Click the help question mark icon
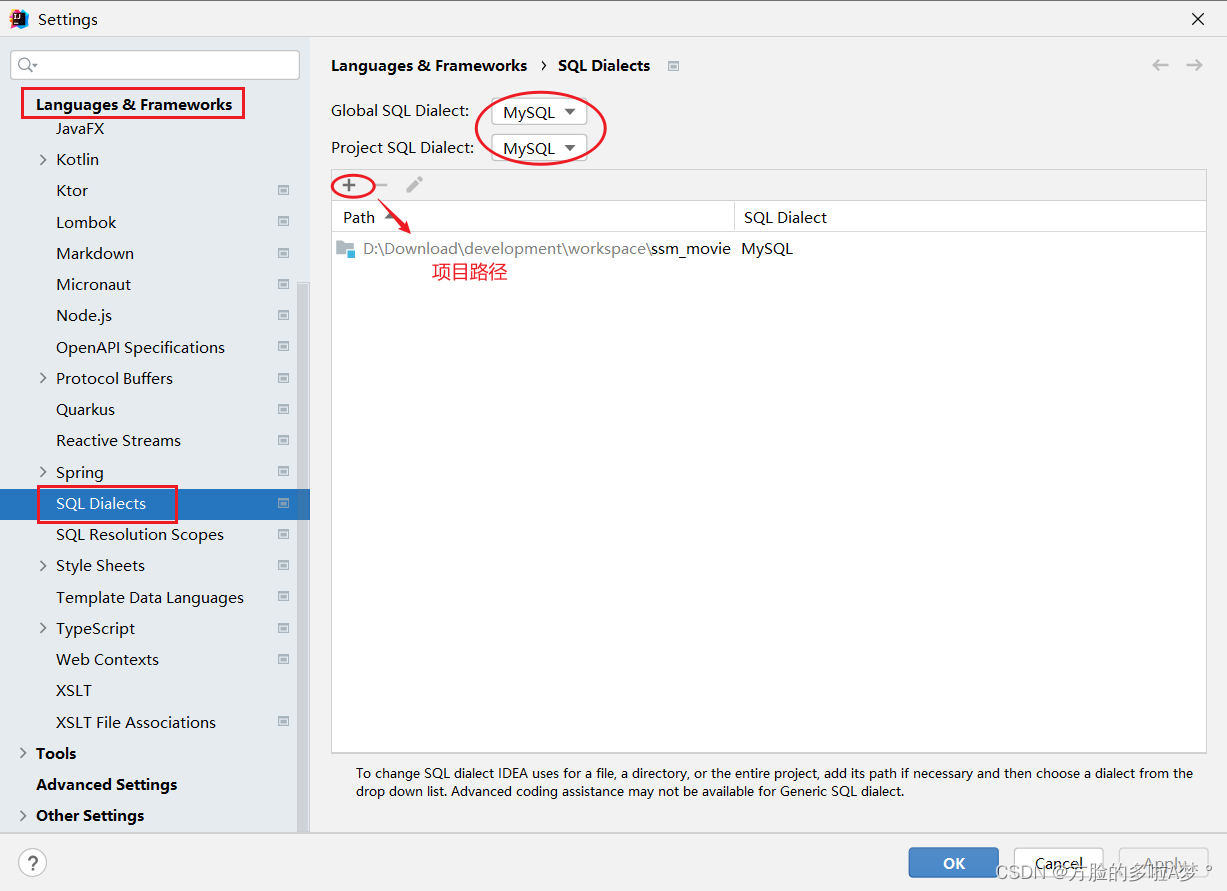The width and height of the screenshot is (1227, 891). 33,862
